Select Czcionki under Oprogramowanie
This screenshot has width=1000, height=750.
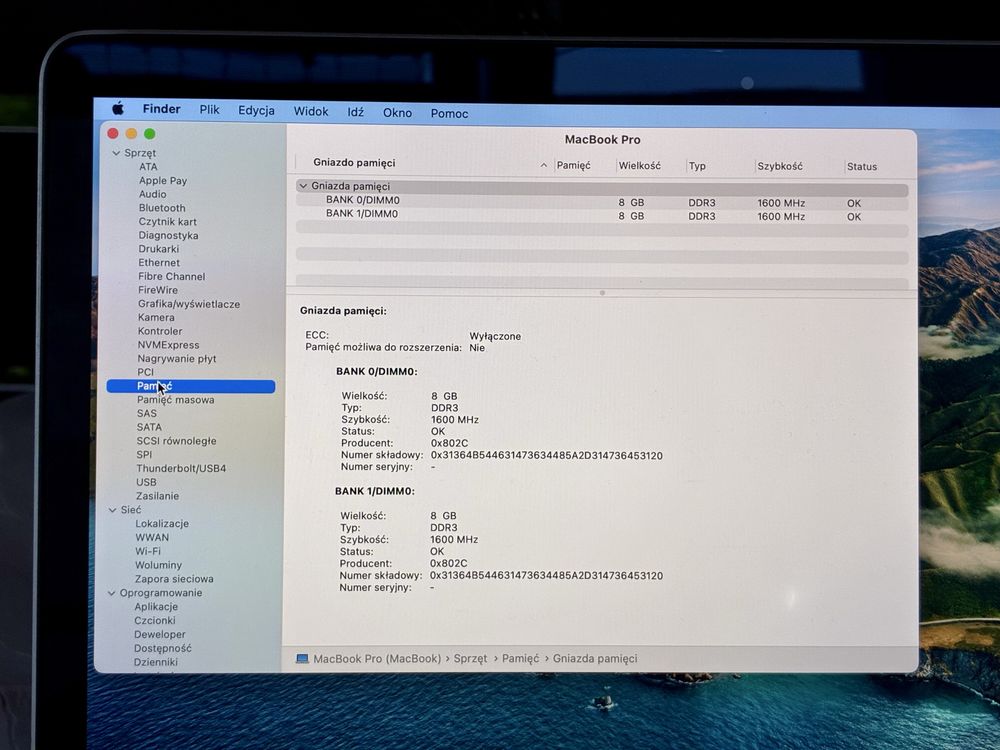154,620
